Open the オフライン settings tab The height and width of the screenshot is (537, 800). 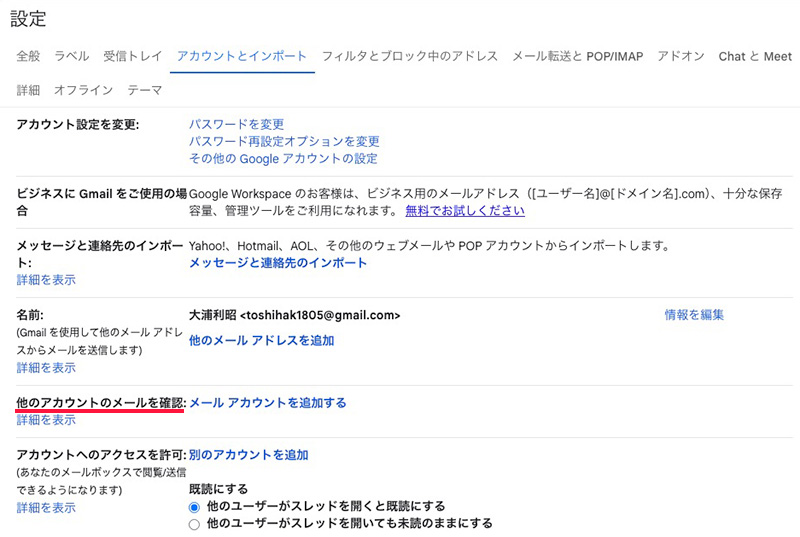tap(83, 91)
